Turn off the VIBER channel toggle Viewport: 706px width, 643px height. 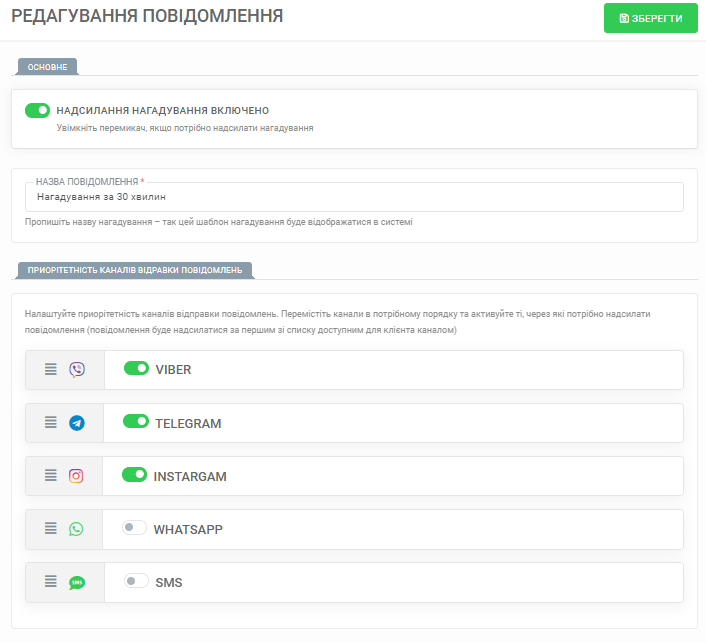(136, 368)
